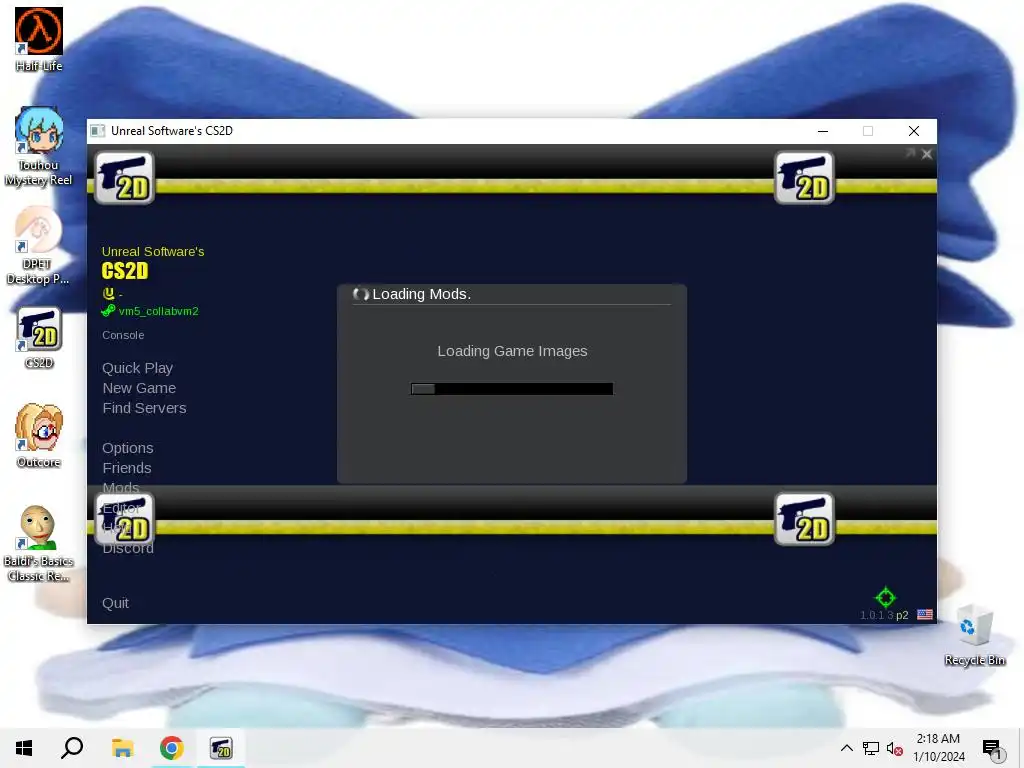
Task: Select the CS2D desktop shortcut
Action: (x=39, y=338)
